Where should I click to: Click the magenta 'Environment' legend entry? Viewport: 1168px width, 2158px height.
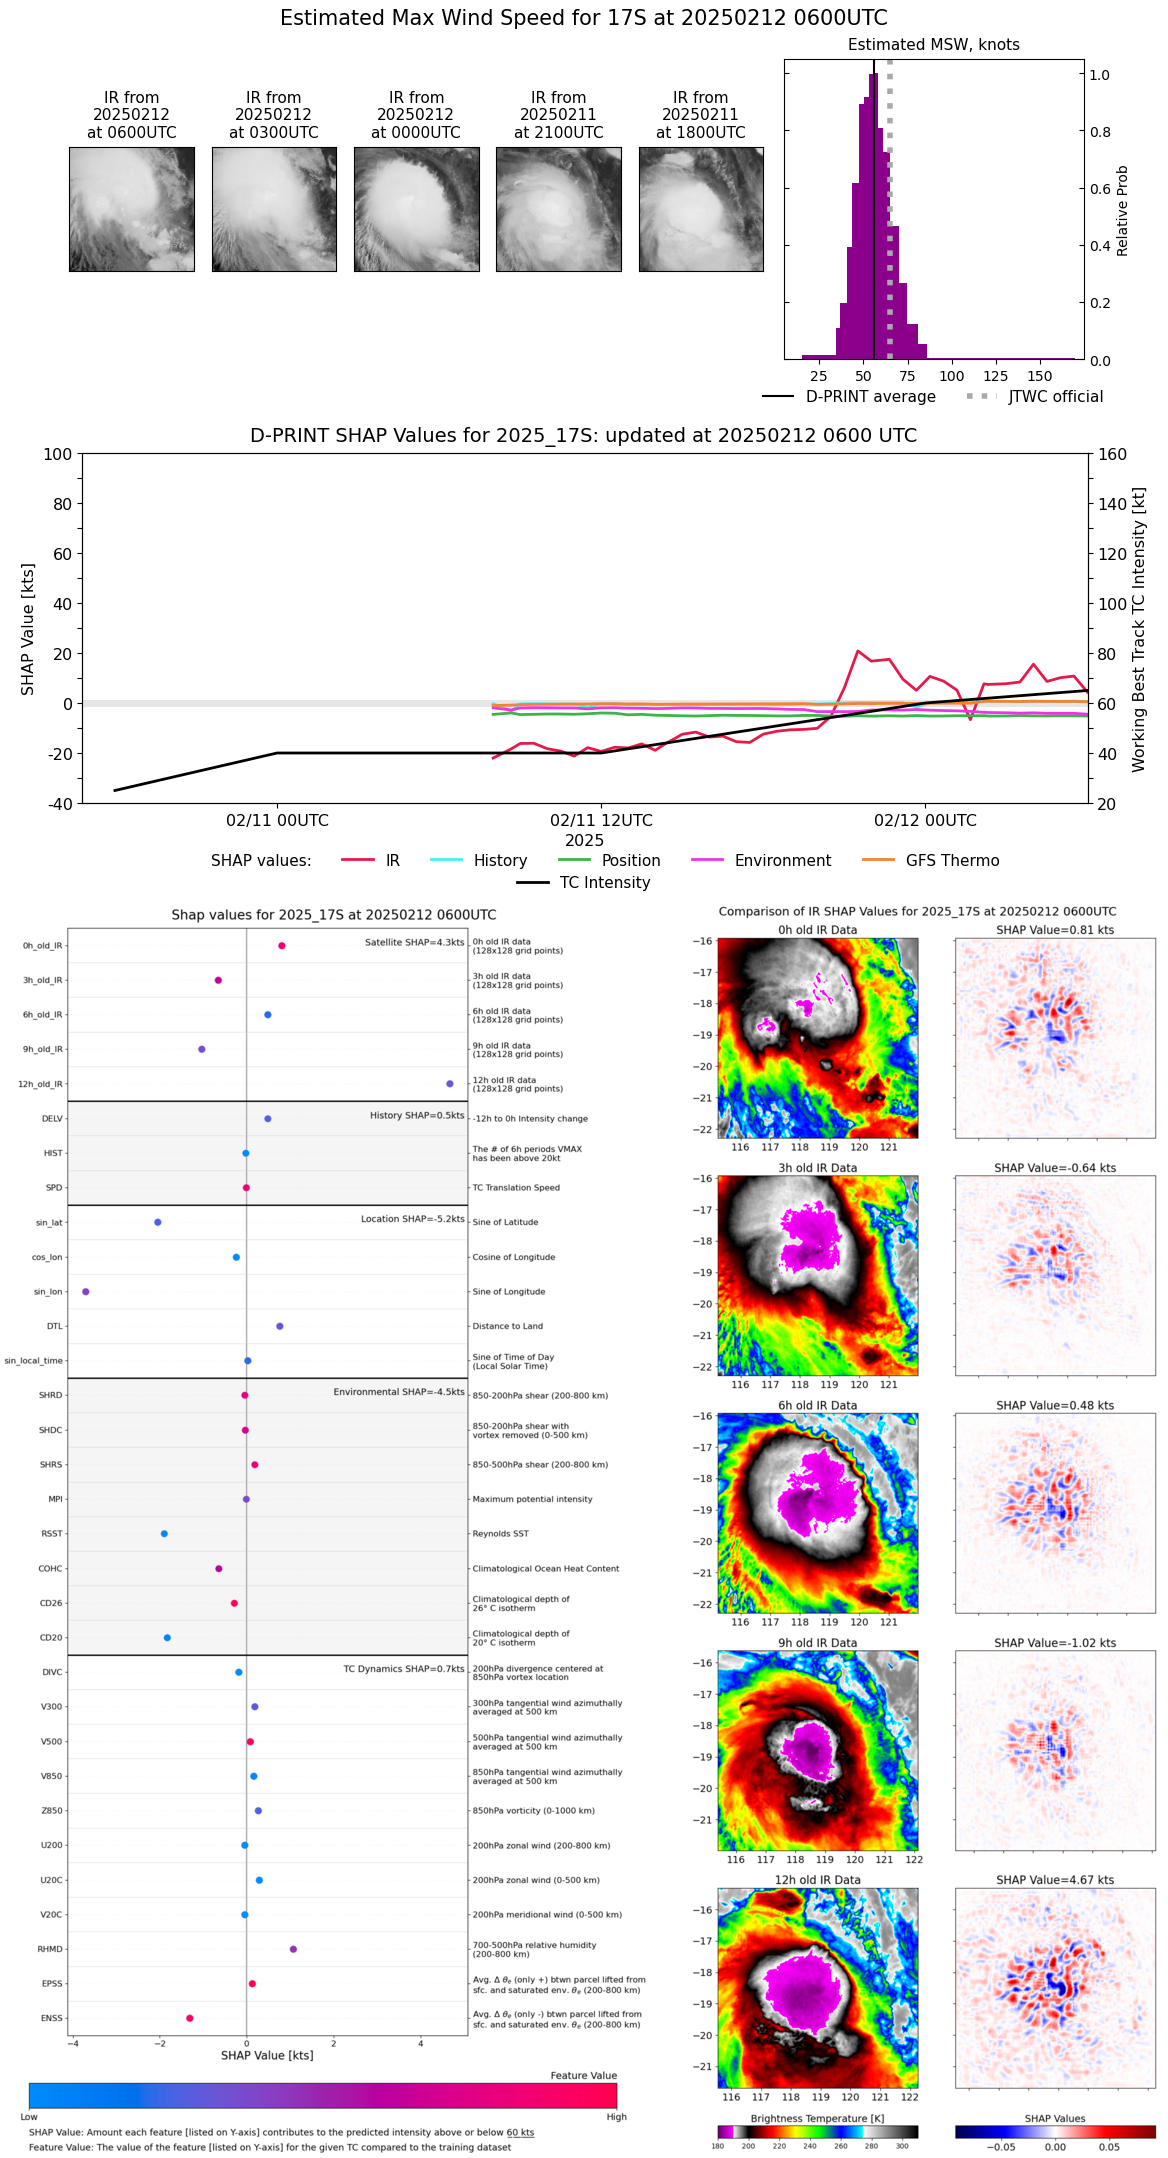[x=761, y=860]
